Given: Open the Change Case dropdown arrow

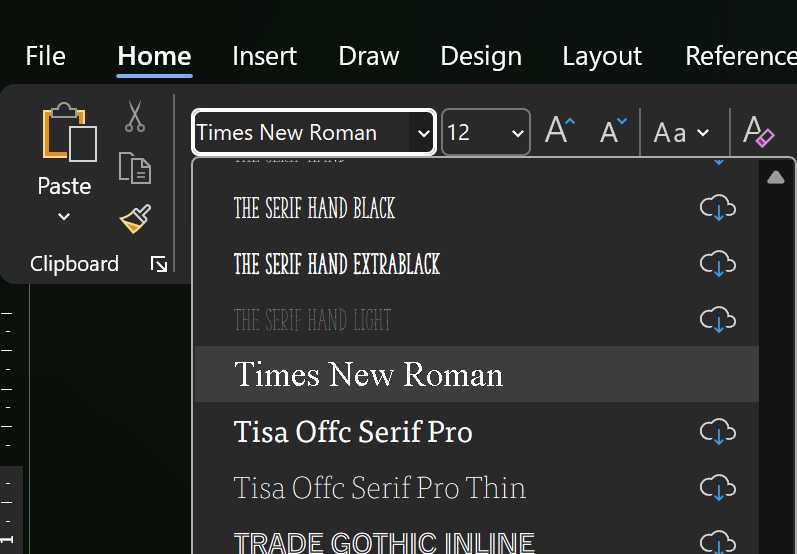Looking at the screenshot, I should [x=703, y=133].
